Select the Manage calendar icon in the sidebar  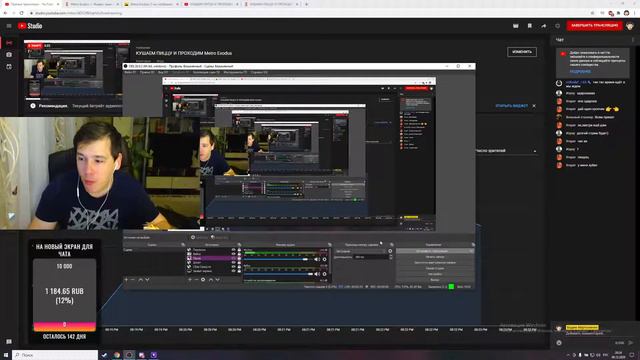[x=9, y=66]
